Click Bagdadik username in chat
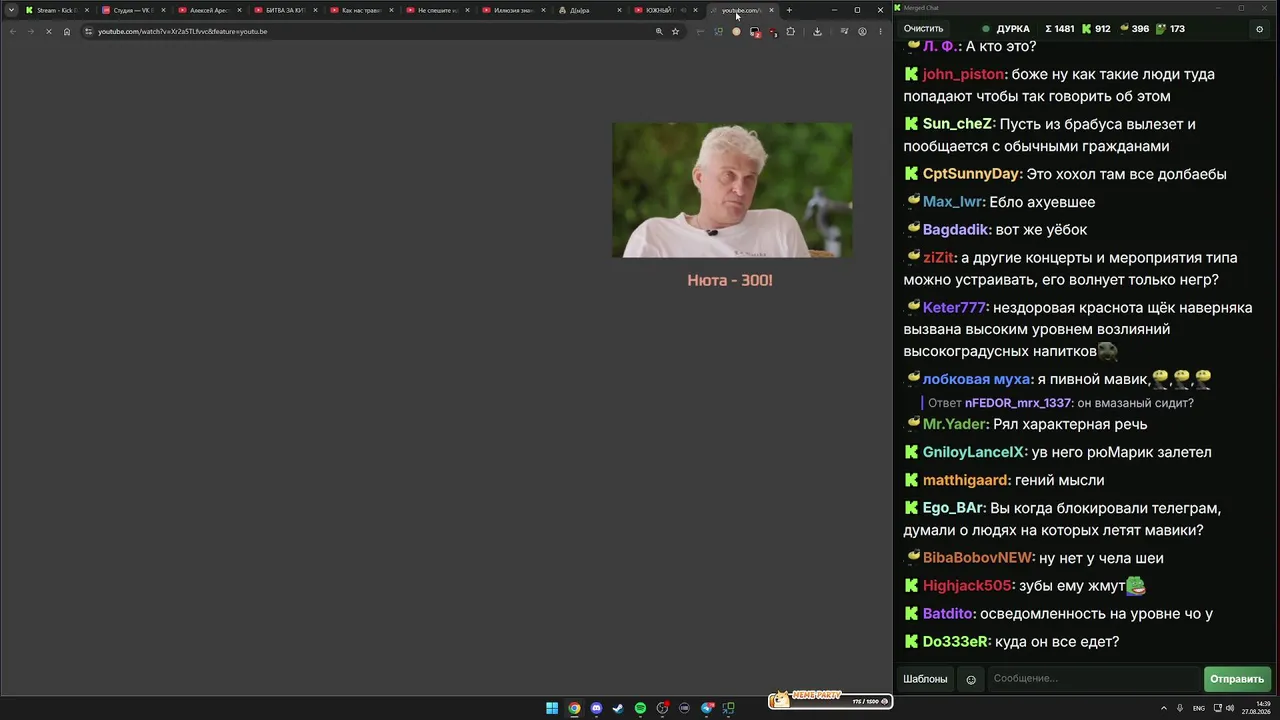This screenshot has height=720, width=1280. click(x=956, y=230)
